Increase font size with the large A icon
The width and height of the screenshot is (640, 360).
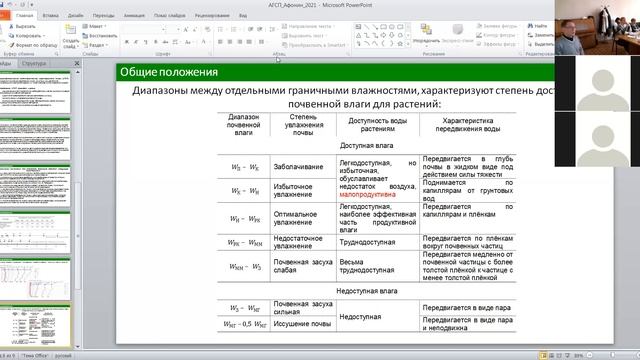(186, 29)
